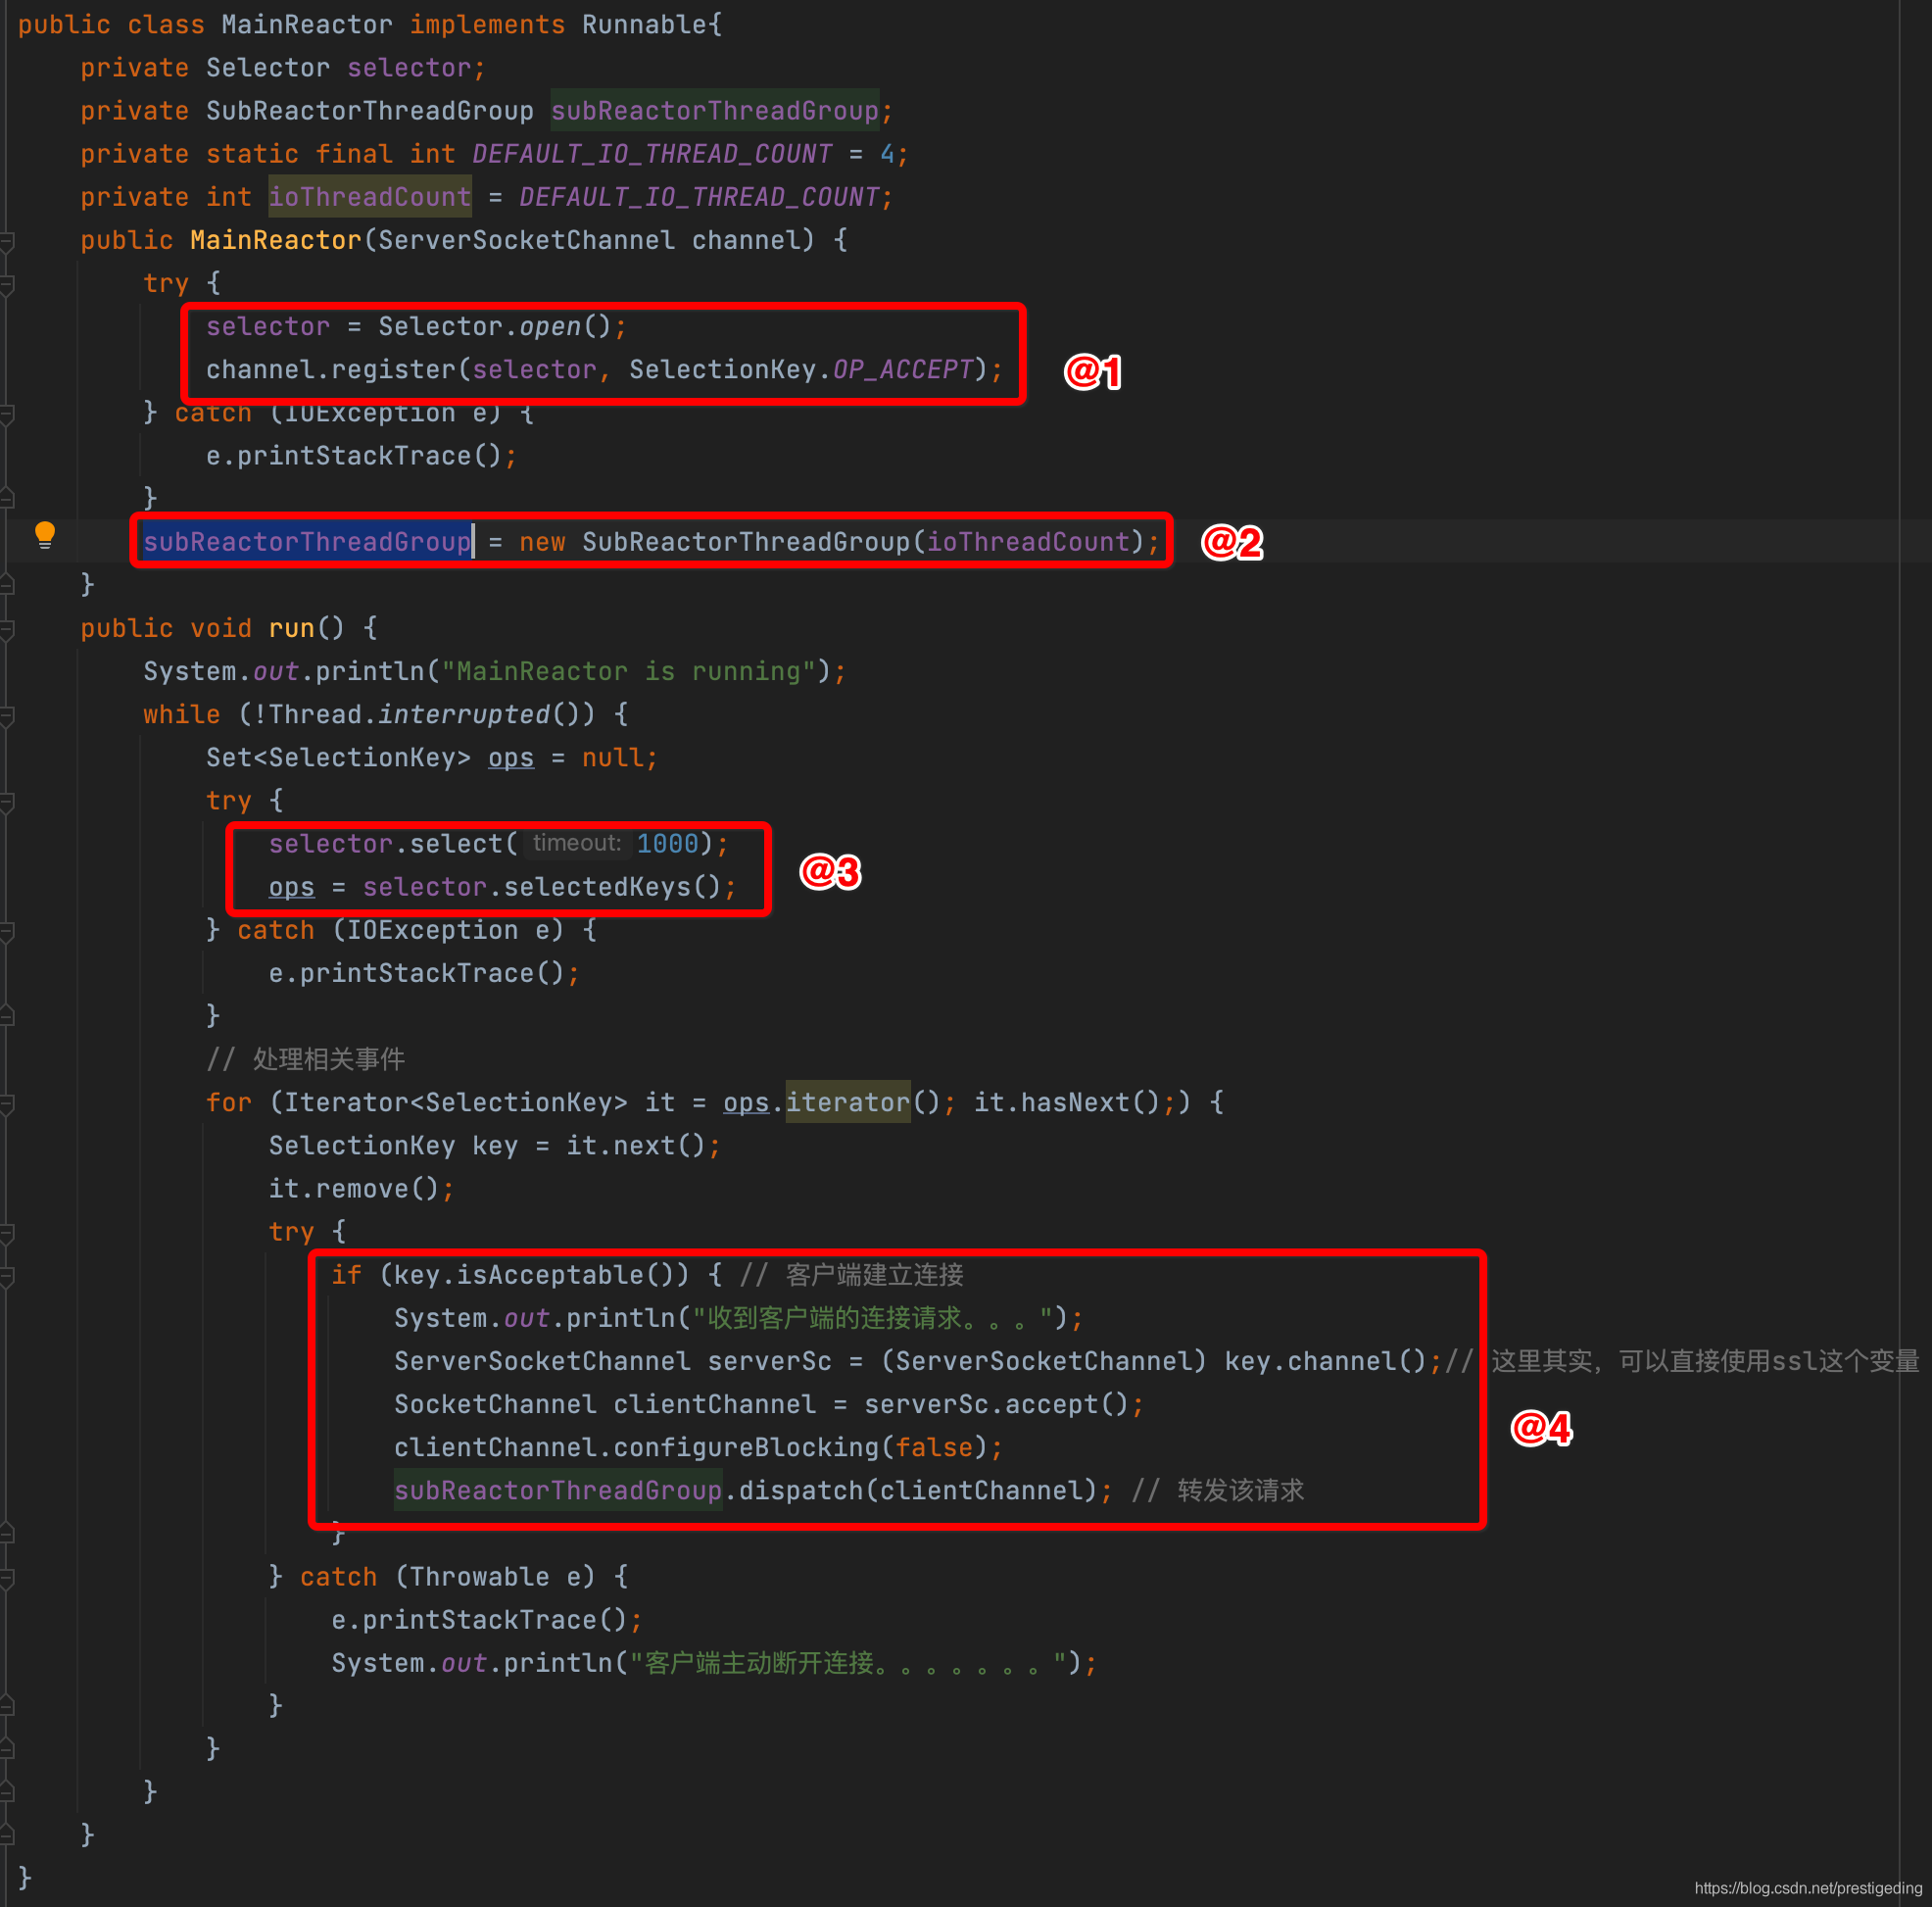Click the "// 转发该请求" comment

click(x=1218, y=1490)
